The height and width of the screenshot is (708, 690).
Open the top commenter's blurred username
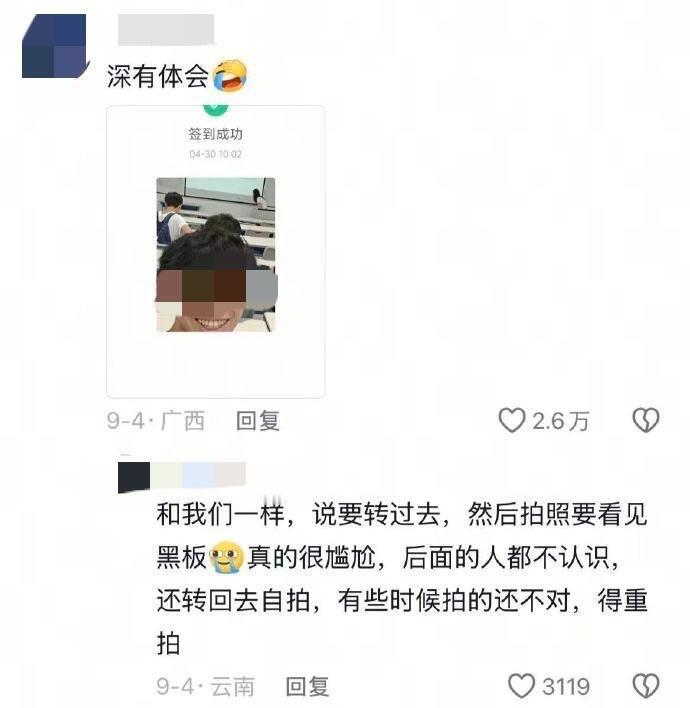coord(166,30)
